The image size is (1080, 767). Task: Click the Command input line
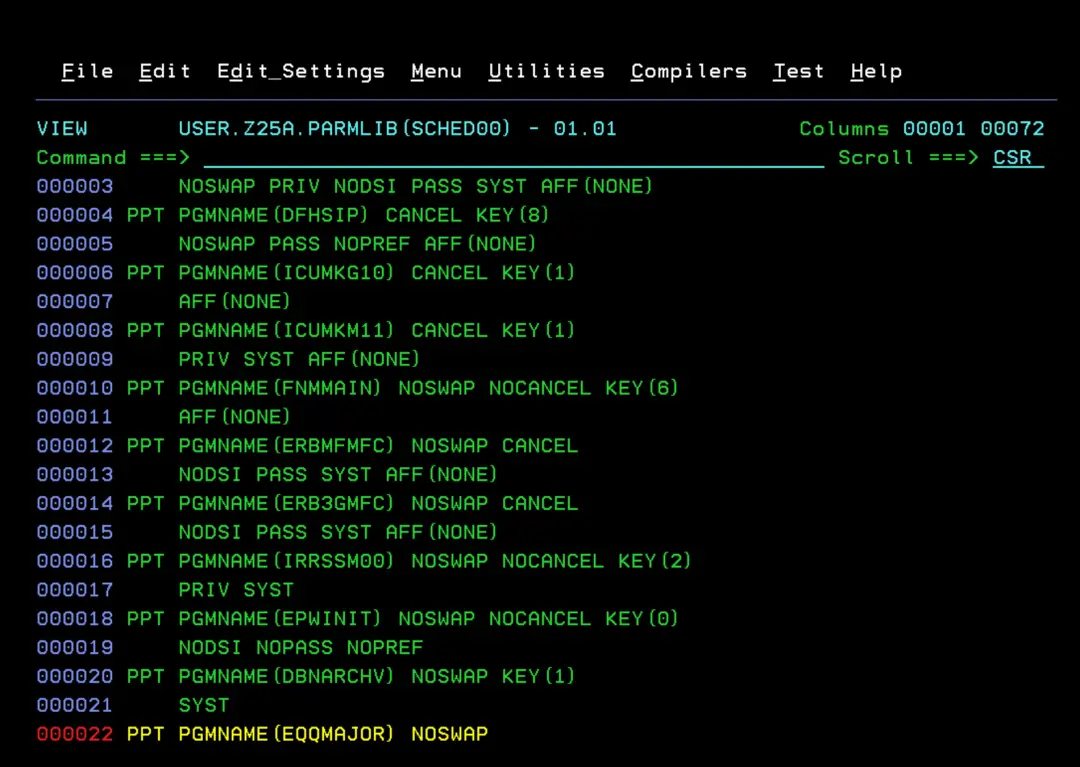click(x=514, y=158)
